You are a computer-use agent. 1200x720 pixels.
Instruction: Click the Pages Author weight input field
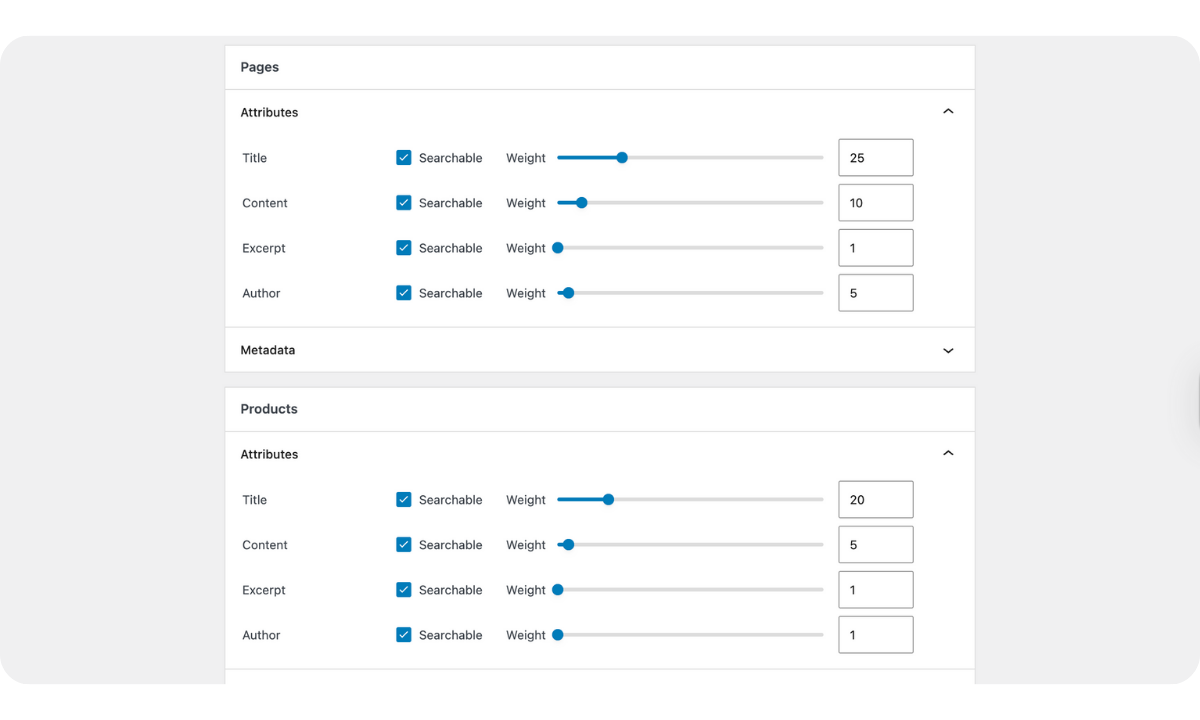(875, 293)
